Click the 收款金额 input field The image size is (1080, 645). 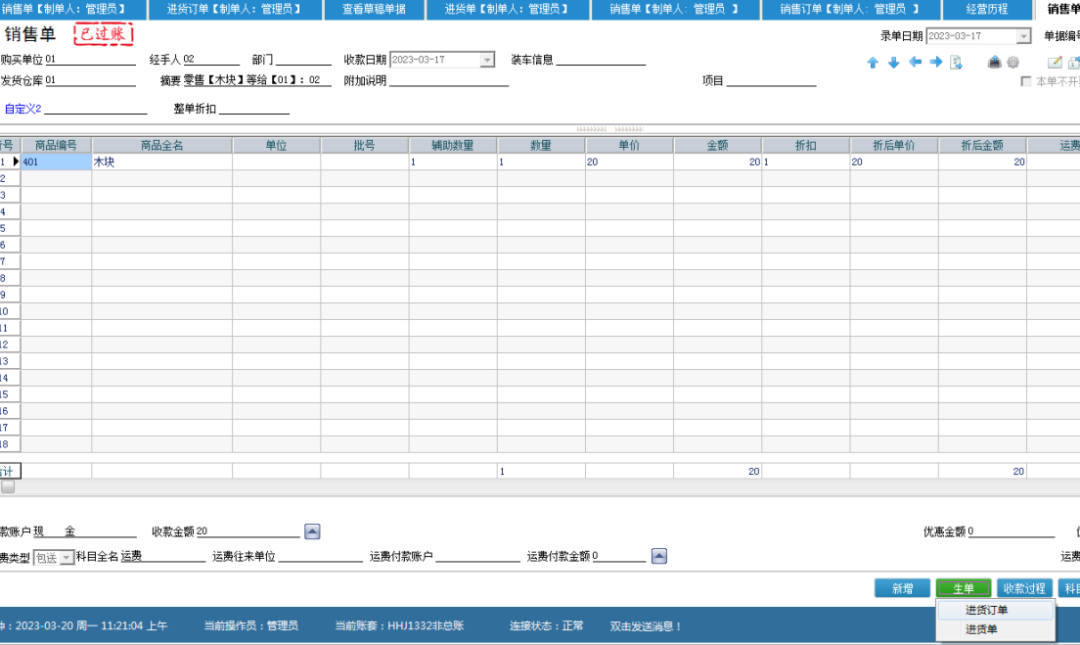248,531
